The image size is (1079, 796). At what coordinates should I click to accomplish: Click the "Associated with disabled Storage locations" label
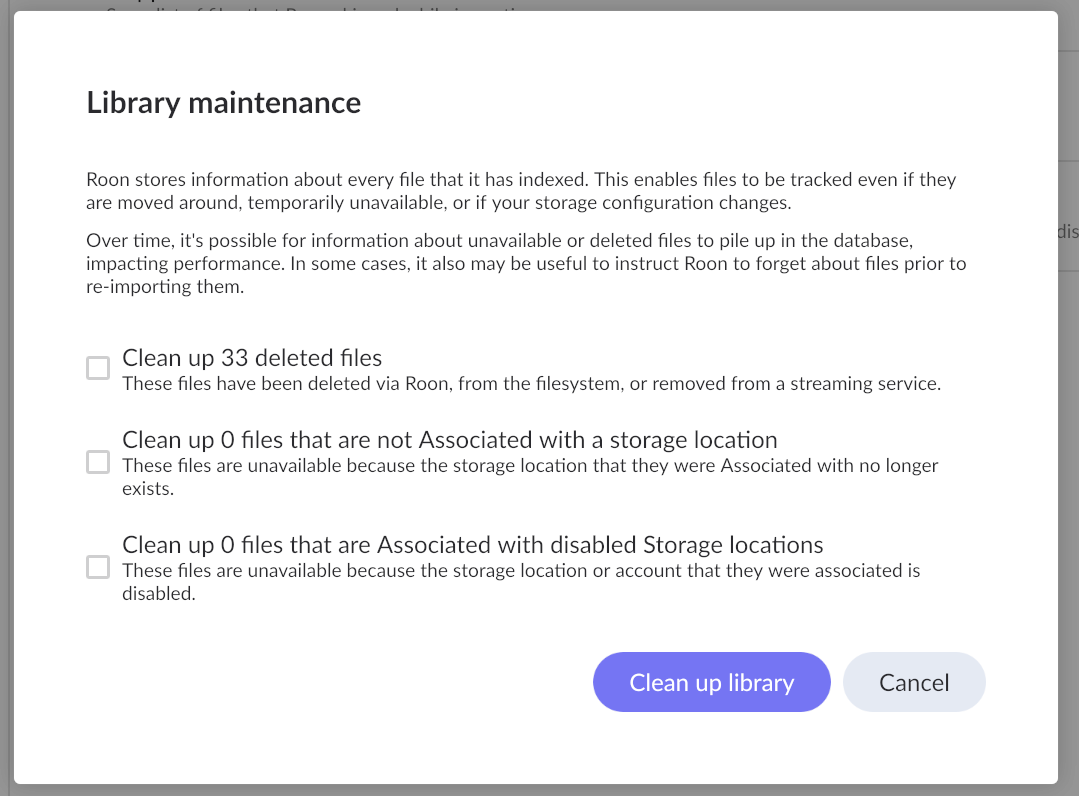472,545
